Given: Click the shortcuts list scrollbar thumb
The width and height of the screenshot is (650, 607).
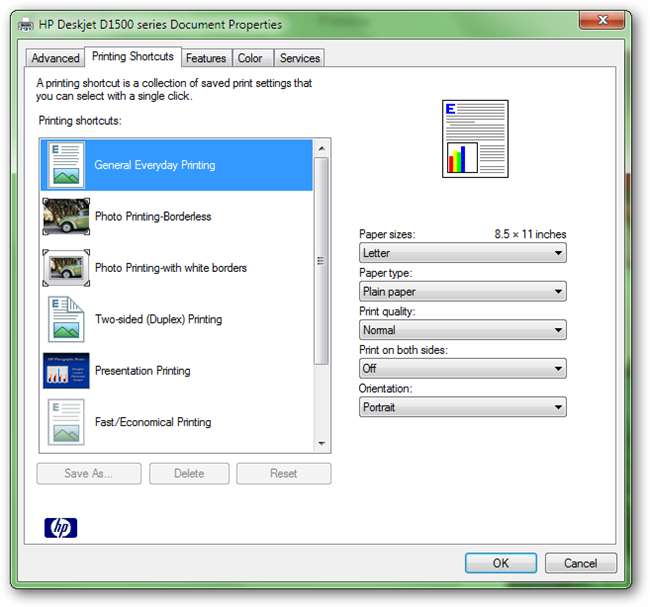Looking at the screenshot, I should click(321, 261).
